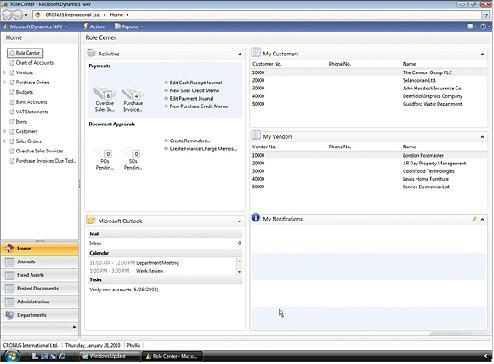Collapse the My Vendors part
This screenshot has width=494, height=364.
pyautogui.click(x=482, y=137)
